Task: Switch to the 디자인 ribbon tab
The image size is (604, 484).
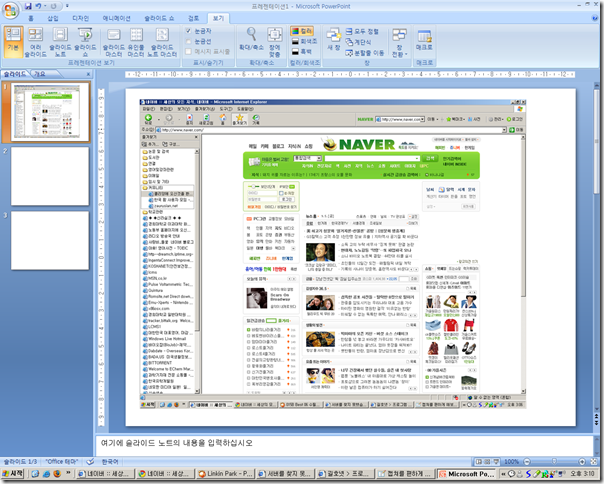Action: pos(81,18)
